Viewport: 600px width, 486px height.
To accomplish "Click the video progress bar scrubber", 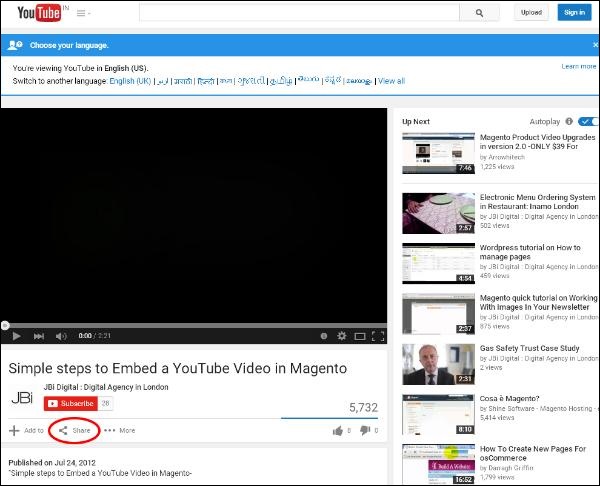I will point(5,325).
